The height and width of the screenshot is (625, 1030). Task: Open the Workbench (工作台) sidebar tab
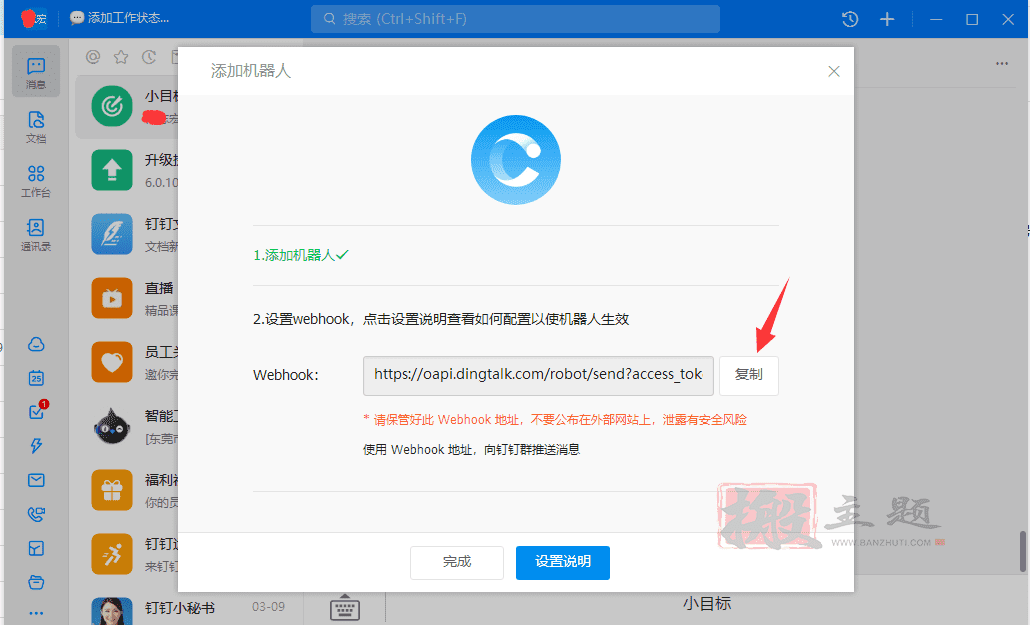click(x=36, y=181)
